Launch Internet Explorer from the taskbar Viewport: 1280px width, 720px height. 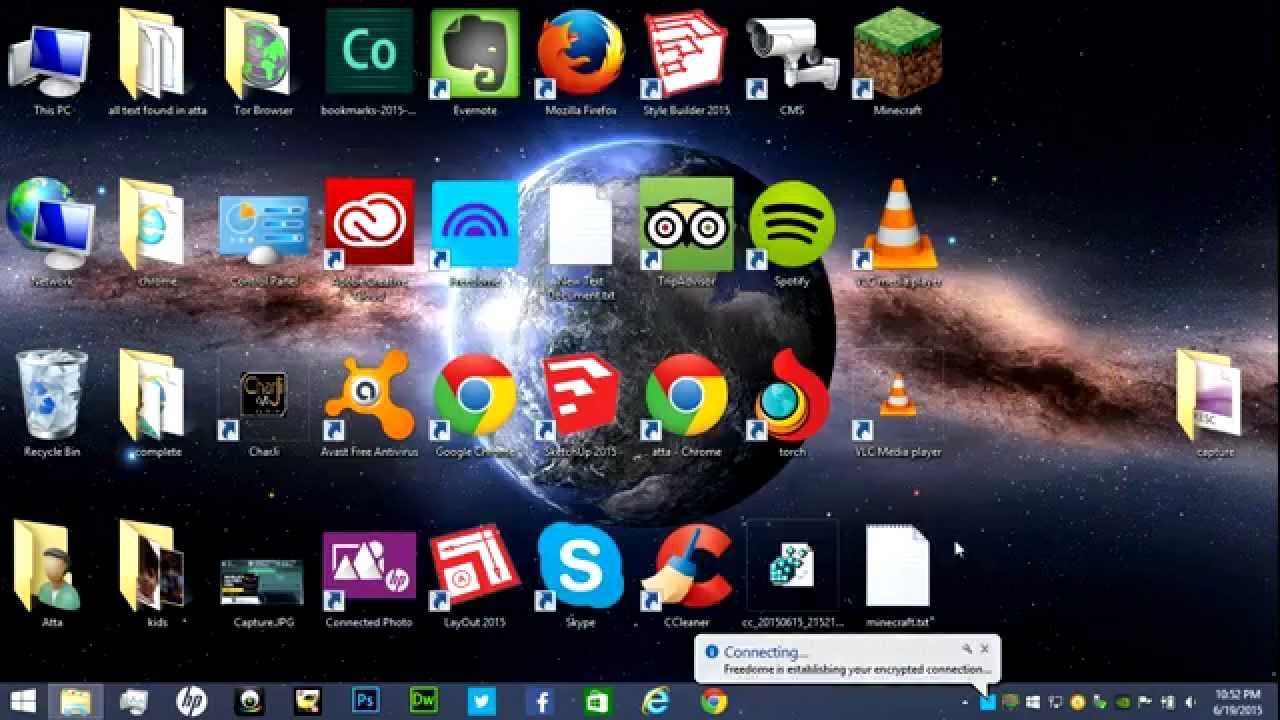click(656, 702)
